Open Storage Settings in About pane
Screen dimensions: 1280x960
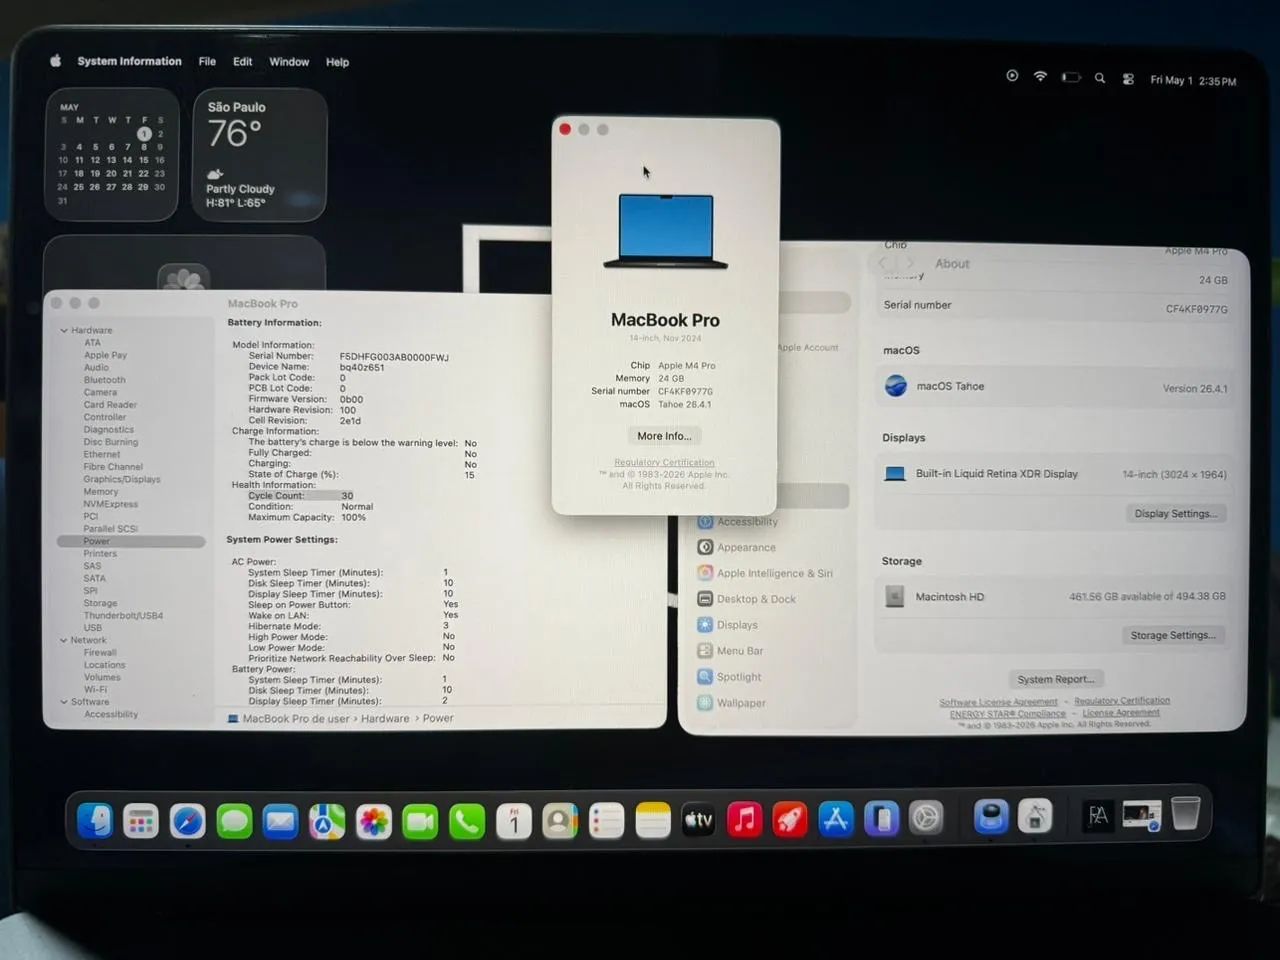tap(1173, 635)
